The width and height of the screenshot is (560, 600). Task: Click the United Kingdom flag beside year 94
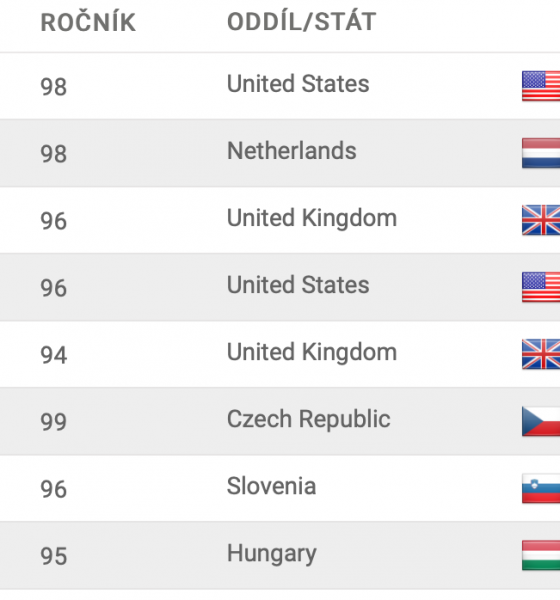pyautogui.click(x=541, y=354)
